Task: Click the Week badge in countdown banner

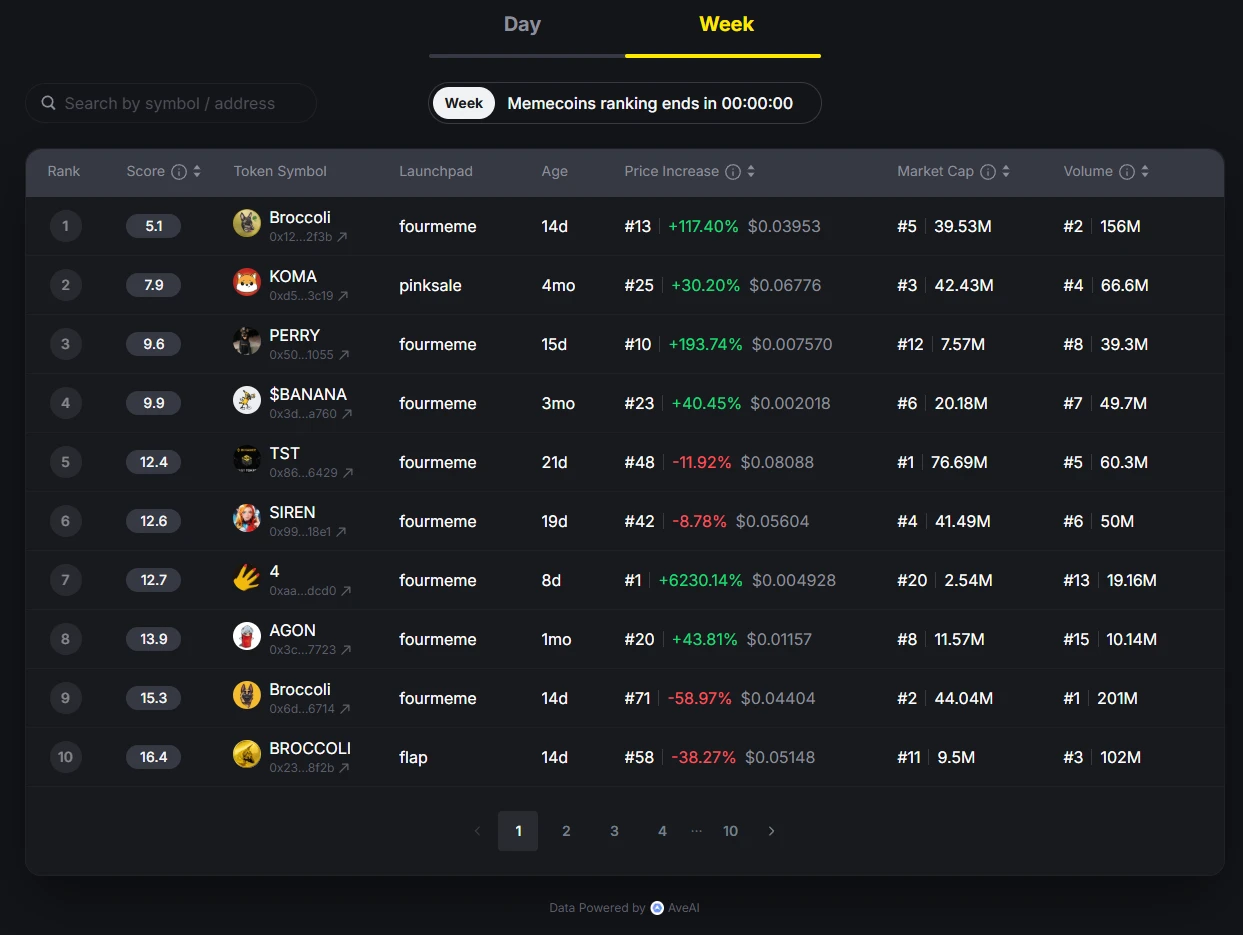Action: (x=464, y=103)
